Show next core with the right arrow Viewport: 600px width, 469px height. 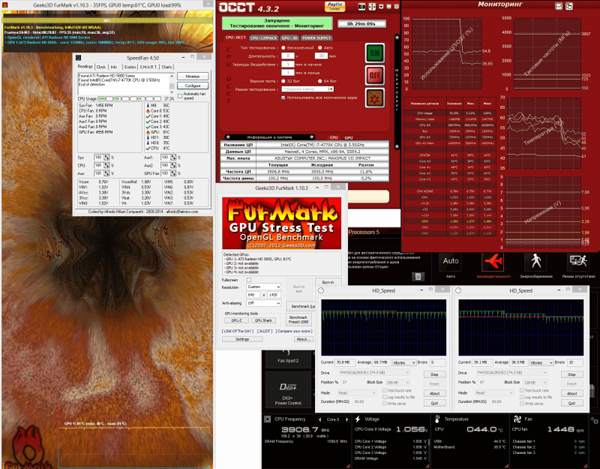(347, 420)
